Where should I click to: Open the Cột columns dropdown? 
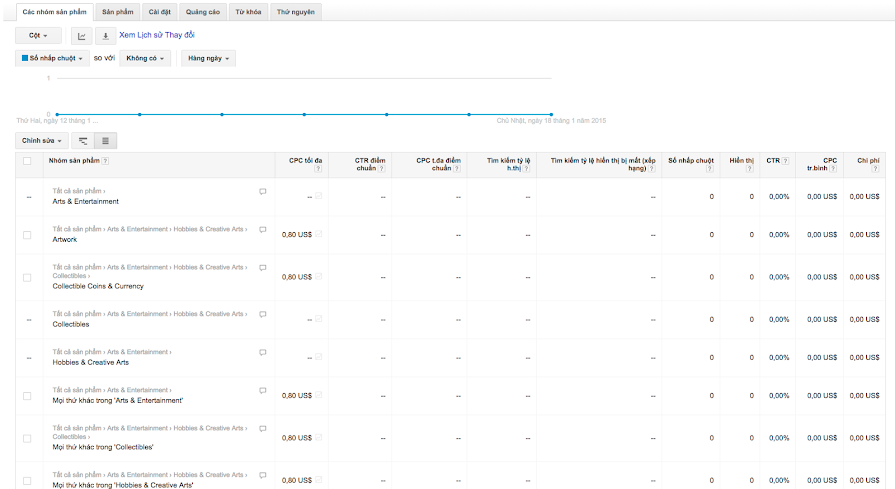click(x=39, y=36)
